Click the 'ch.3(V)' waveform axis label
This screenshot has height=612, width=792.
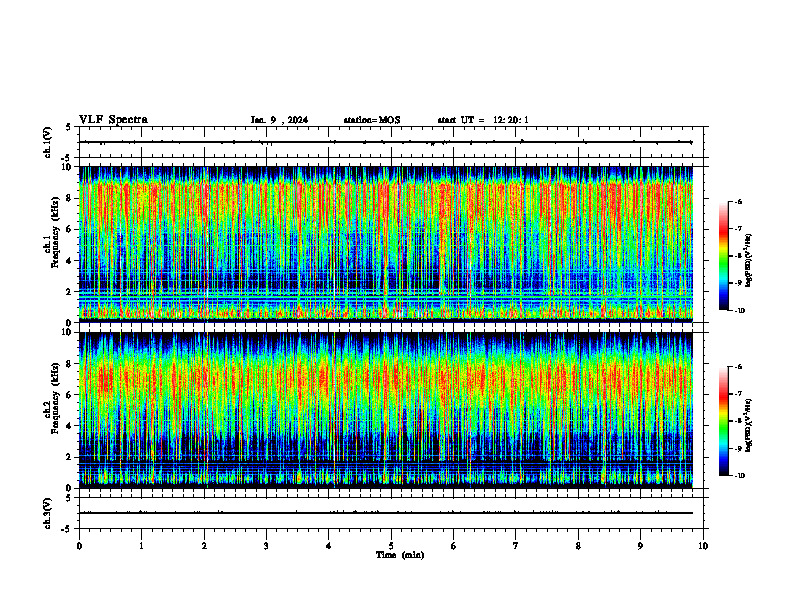48,513
